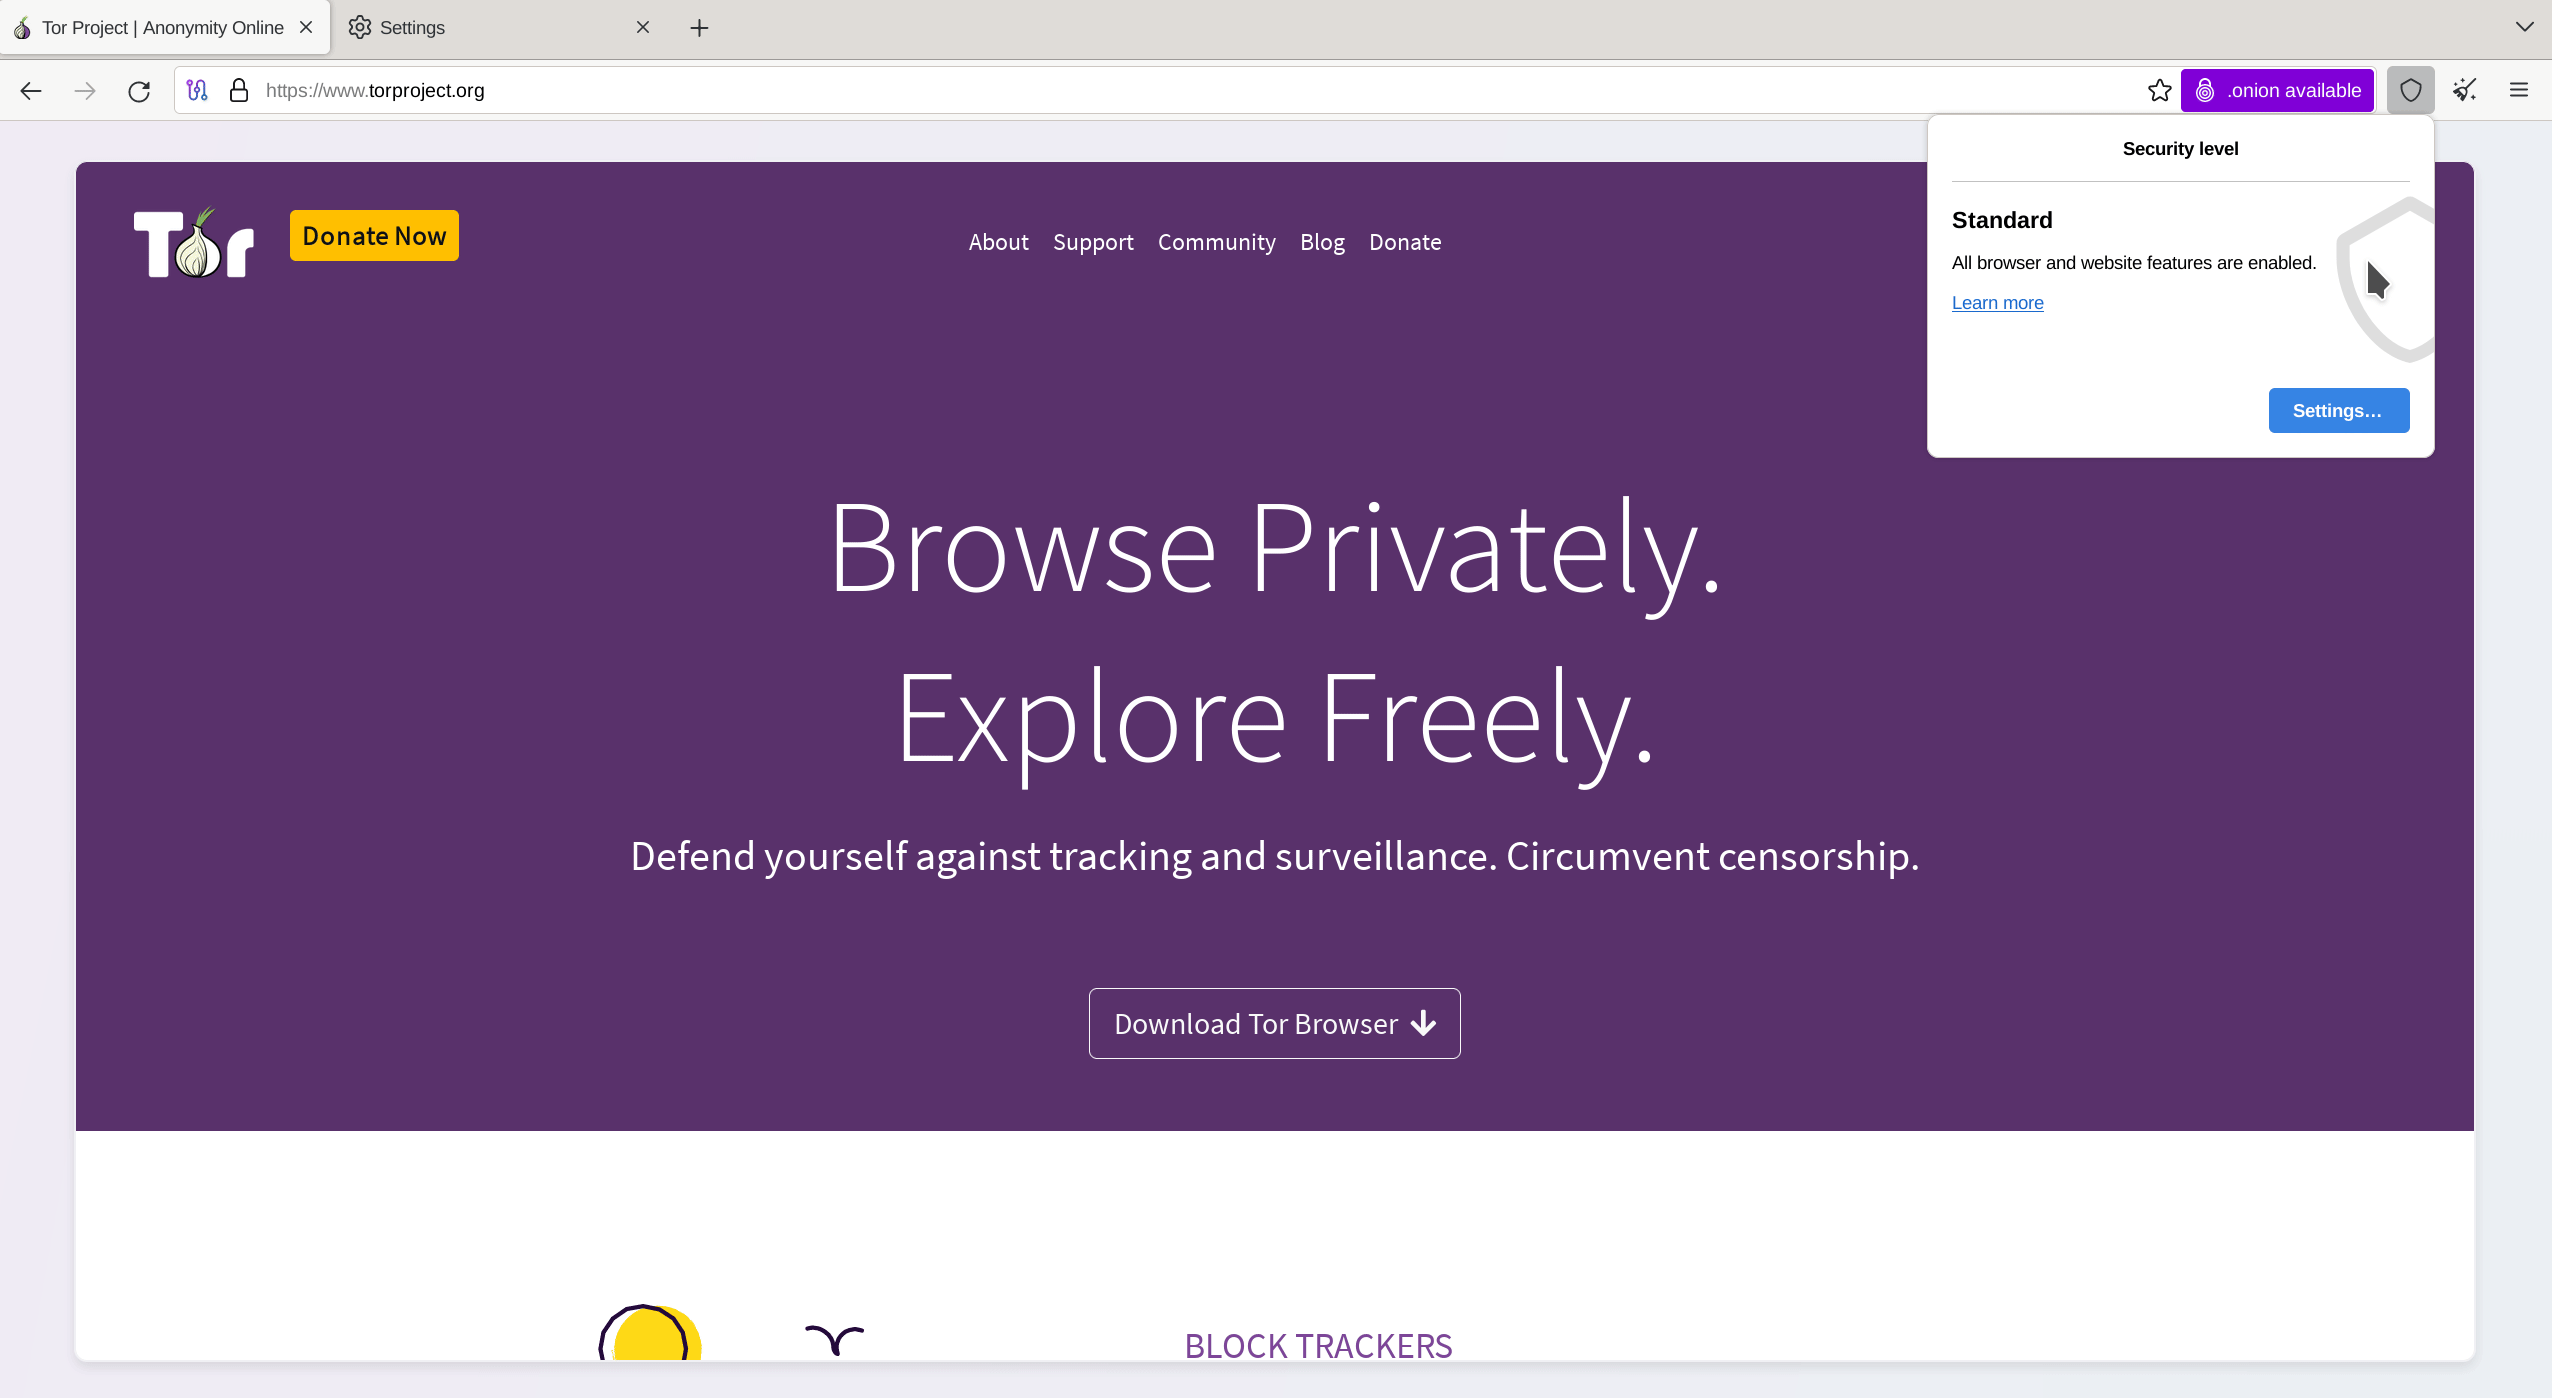Click the Learn more link
Viewport: 2552px width, 1398px height.
(x=1996, y=303)
